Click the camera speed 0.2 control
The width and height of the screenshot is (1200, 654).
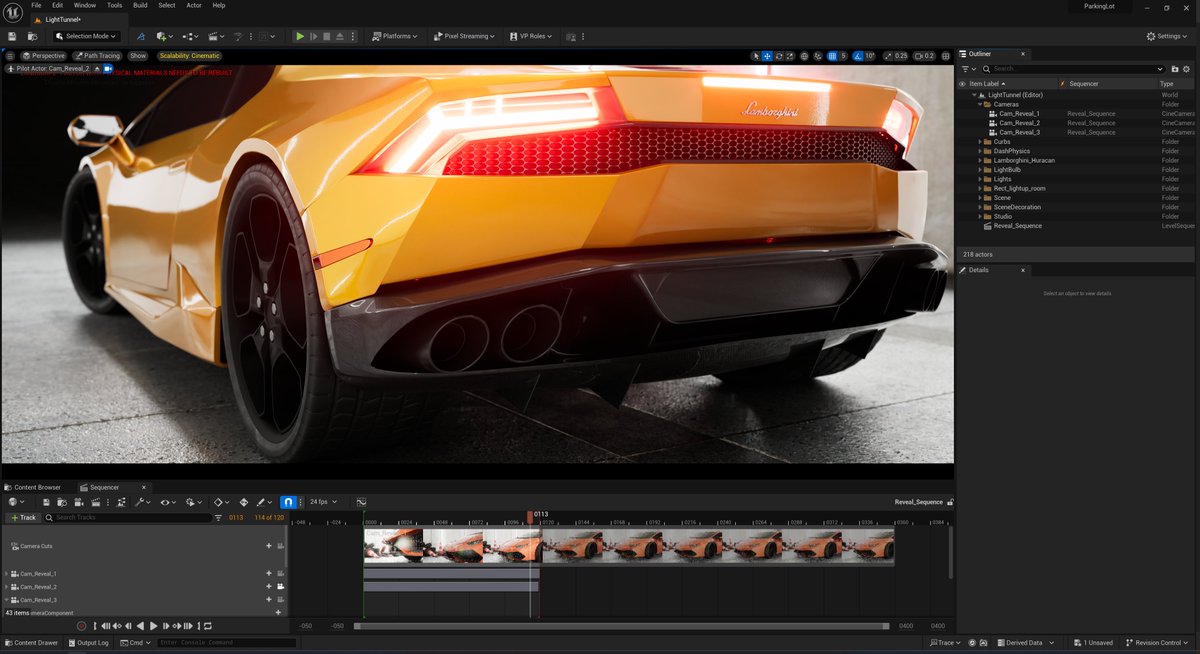coord(924,56)
